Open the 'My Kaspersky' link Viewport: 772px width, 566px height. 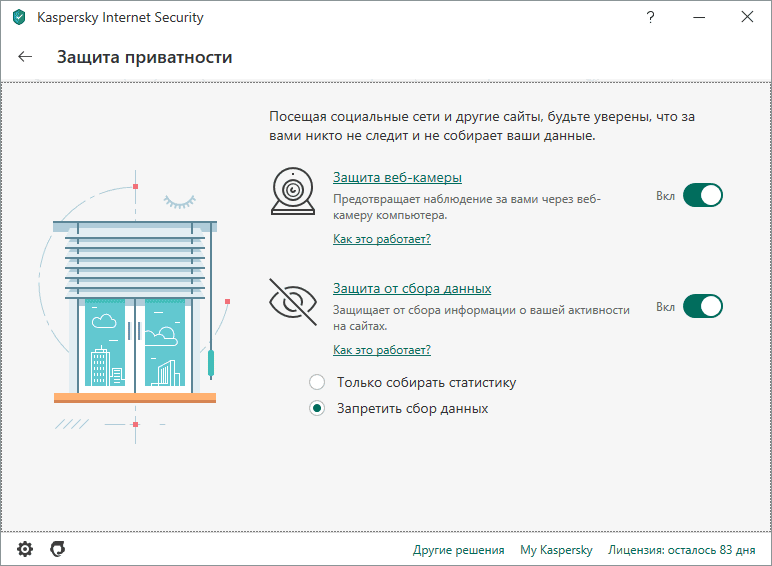(556, 550)
